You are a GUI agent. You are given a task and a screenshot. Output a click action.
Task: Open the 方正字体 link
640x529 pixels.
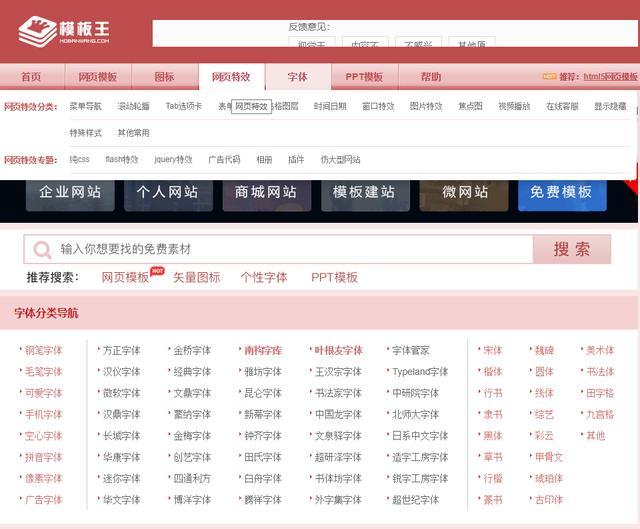[122, 351]
